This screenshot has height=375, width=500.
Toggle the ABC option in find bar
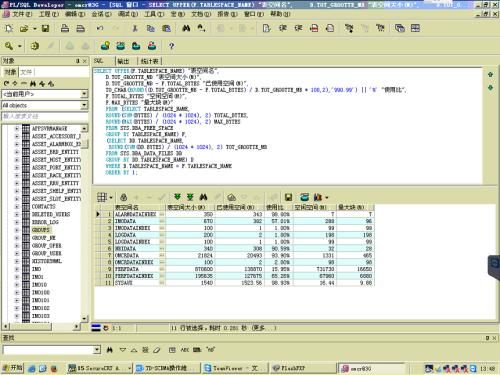(x=184, y=350)
